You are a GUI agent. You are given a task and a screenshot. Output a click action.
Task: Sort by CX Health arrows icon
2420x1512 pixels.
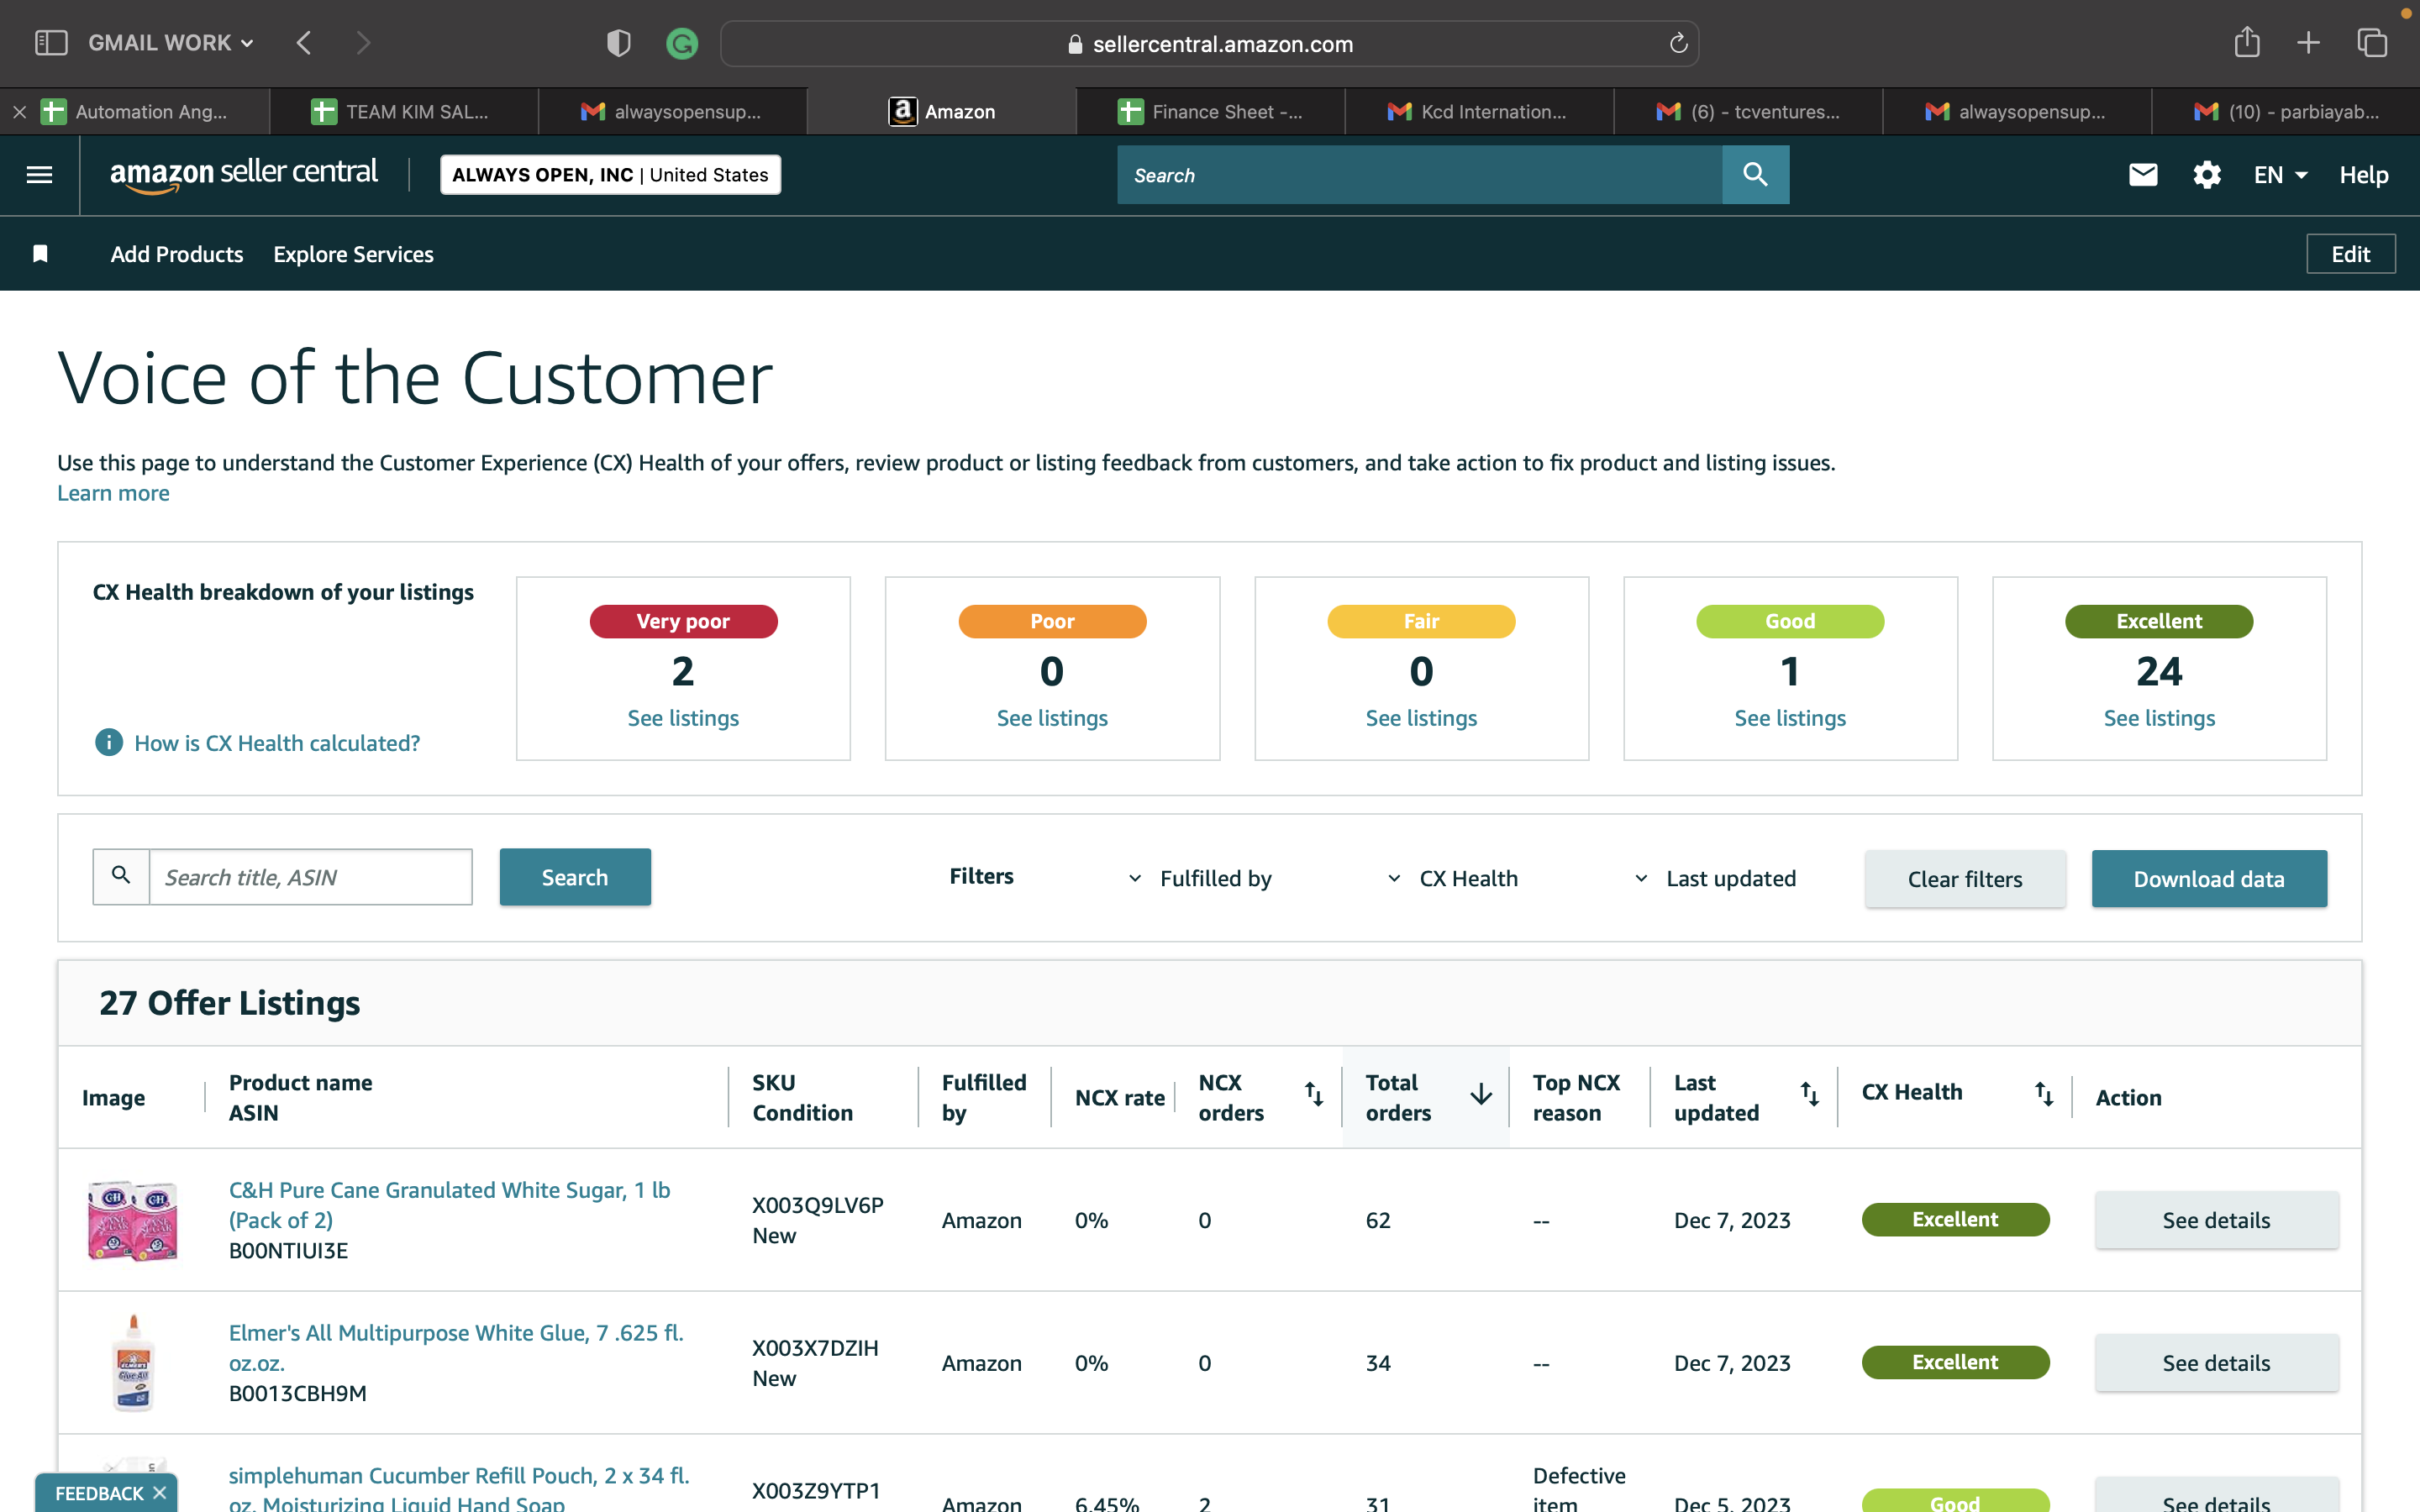click(x=2044, y=1094)
